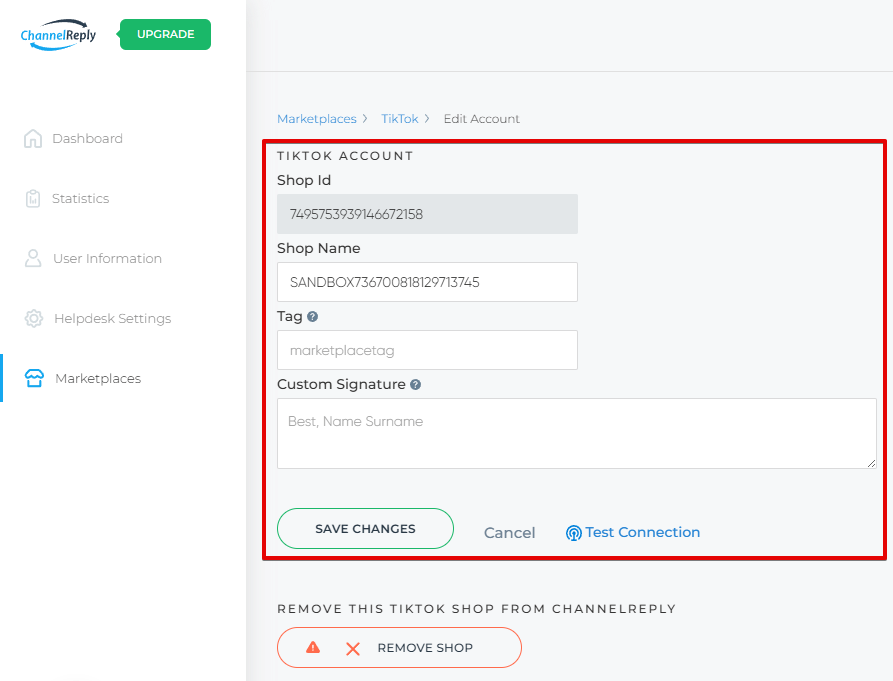Click the Custom Signature resize handle
Viewport: 893px width, 681px height.
[x=871, y=463]
